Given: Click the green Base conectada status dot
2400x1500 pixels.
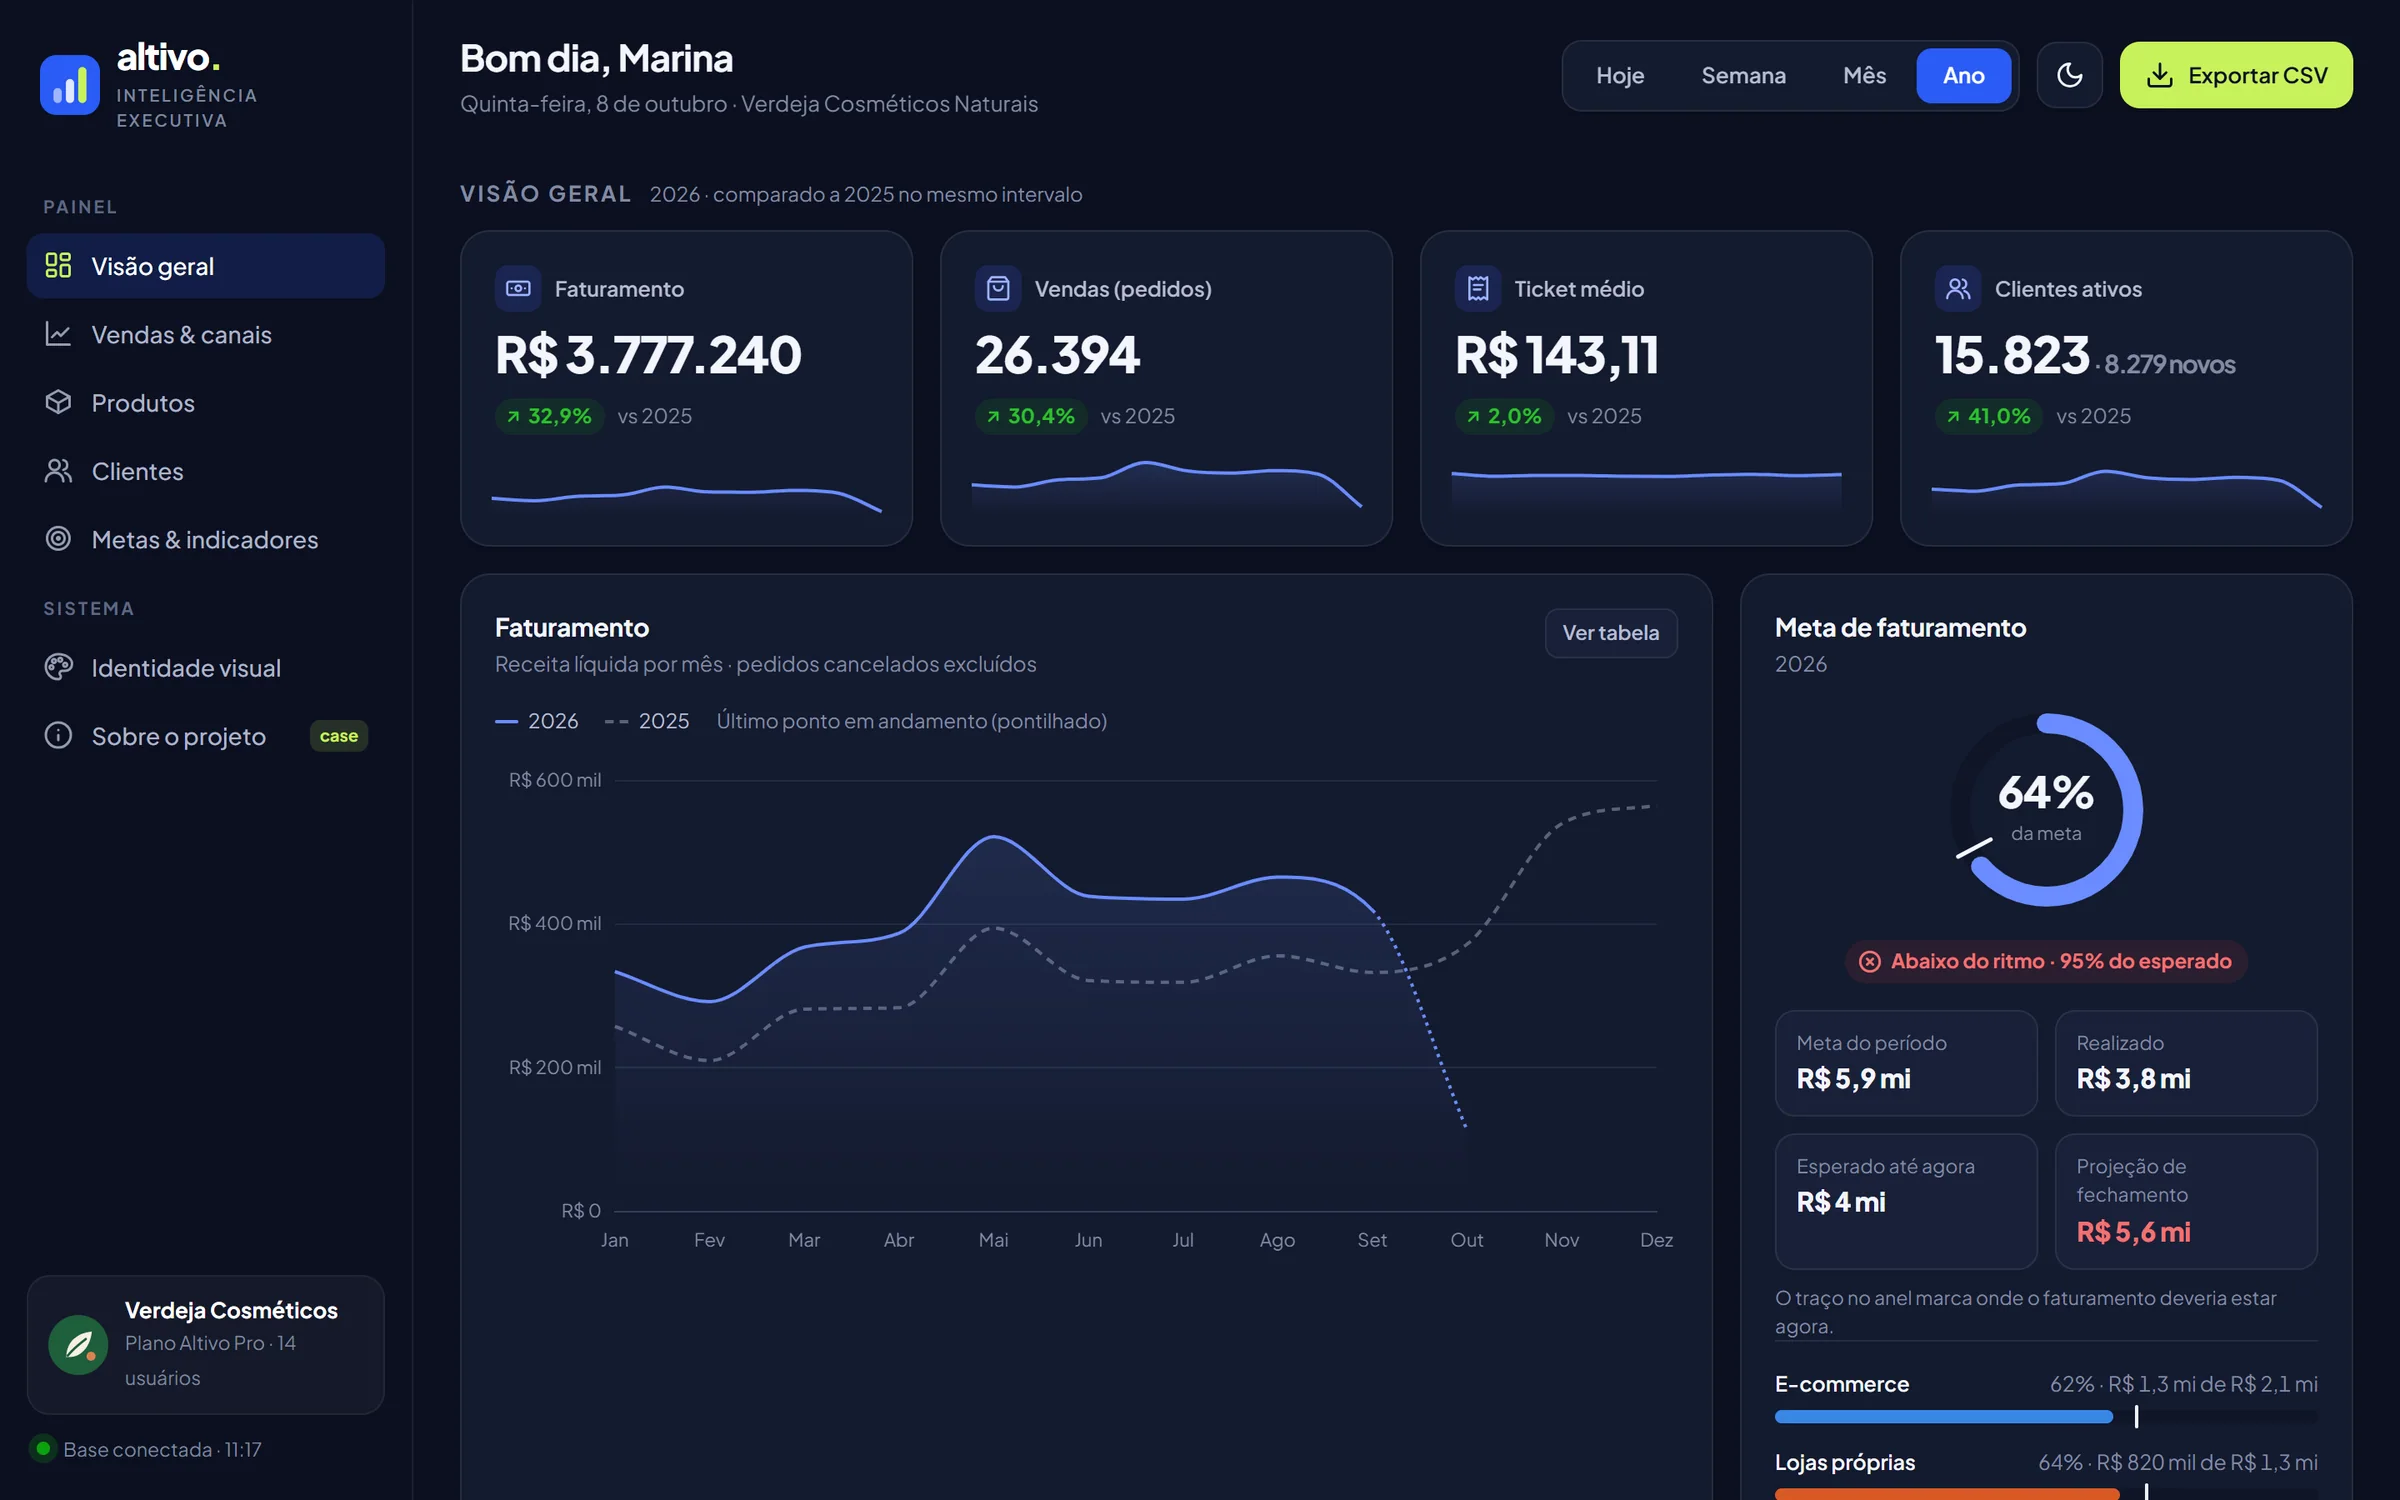Looking at the screenshot, I should point(43,1448).
